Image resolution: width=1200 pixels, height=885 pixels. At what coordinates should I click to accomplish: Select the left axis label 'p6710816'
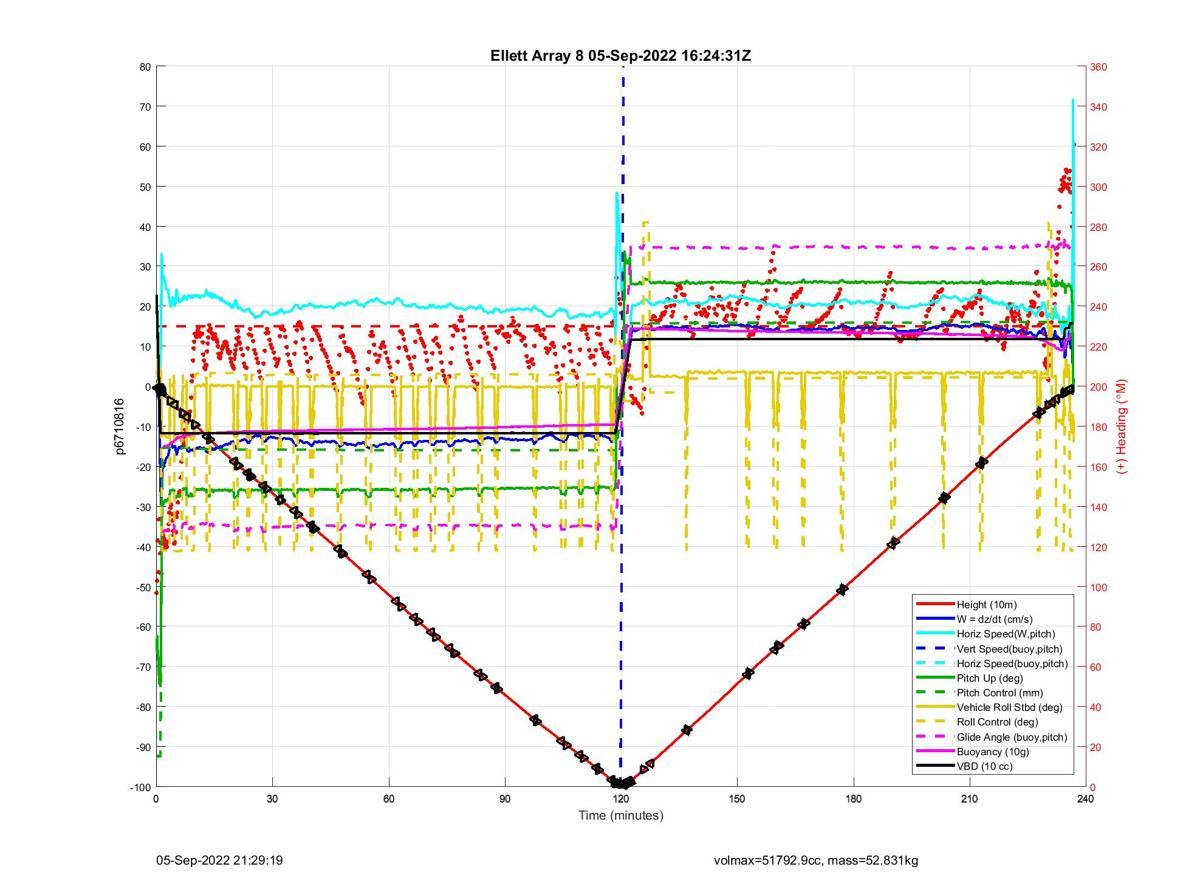pyautogui.click(x=119, y=426)
